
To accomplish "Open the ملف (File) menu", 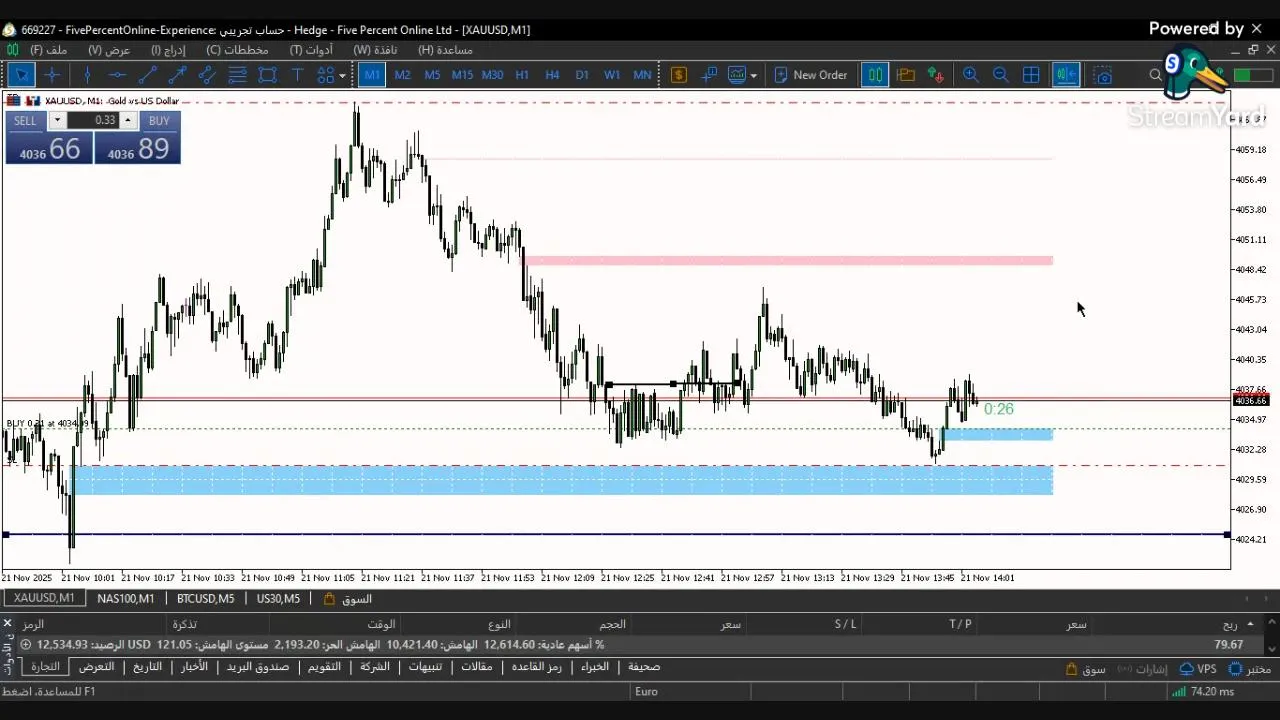I will pos(49,49).
